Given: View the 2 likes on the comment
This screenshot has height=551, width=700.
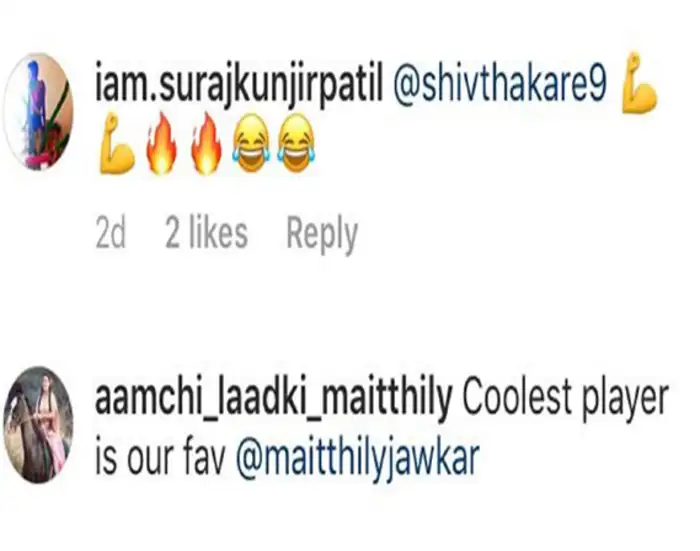Looking at the screenshot, I should tap(206, 234).
